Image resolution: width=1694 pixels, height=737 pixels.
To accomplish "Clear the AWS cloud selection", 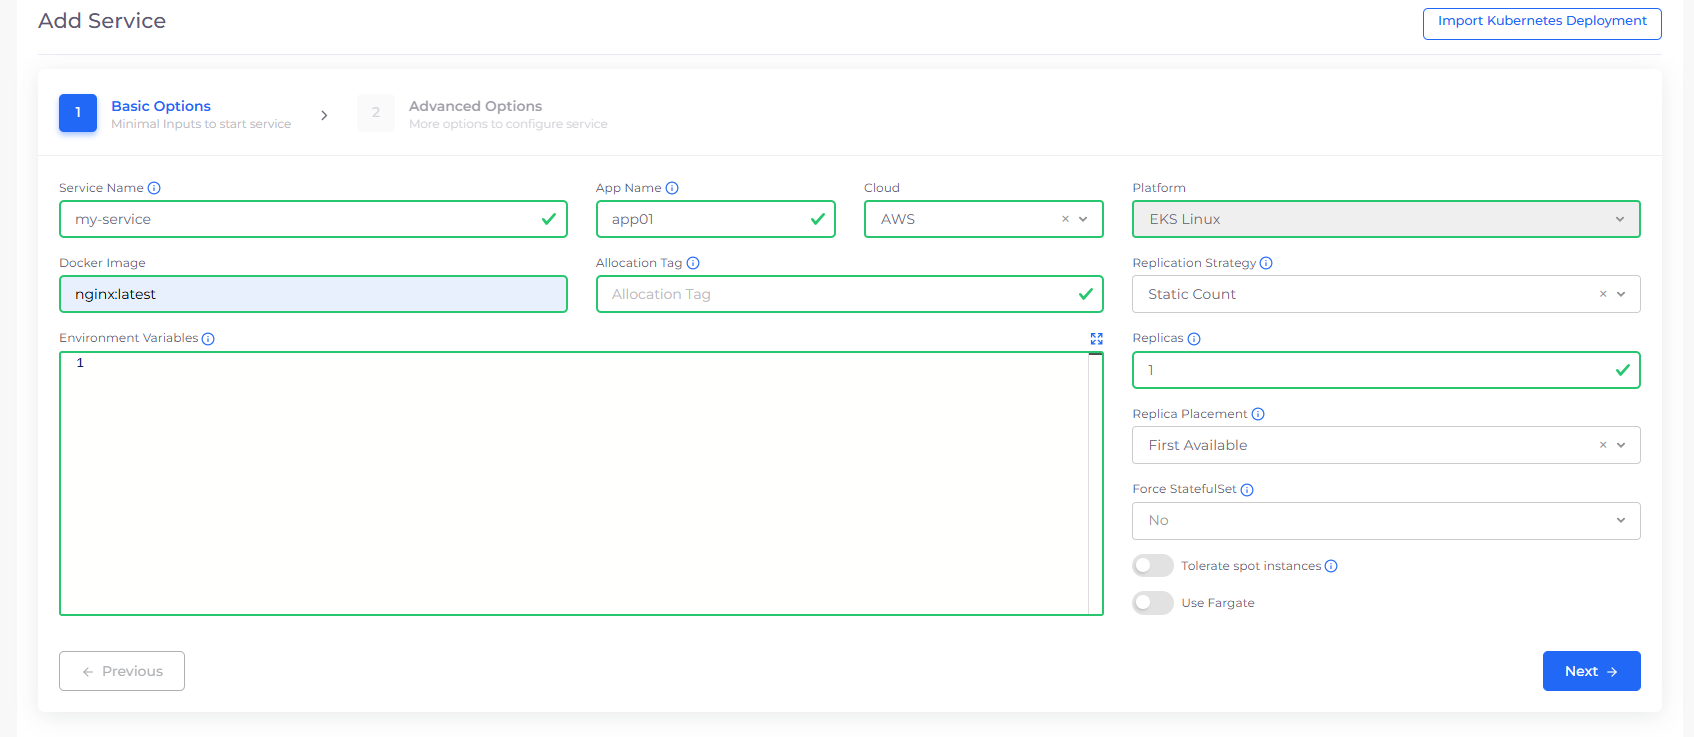I will click(1065, 219).
